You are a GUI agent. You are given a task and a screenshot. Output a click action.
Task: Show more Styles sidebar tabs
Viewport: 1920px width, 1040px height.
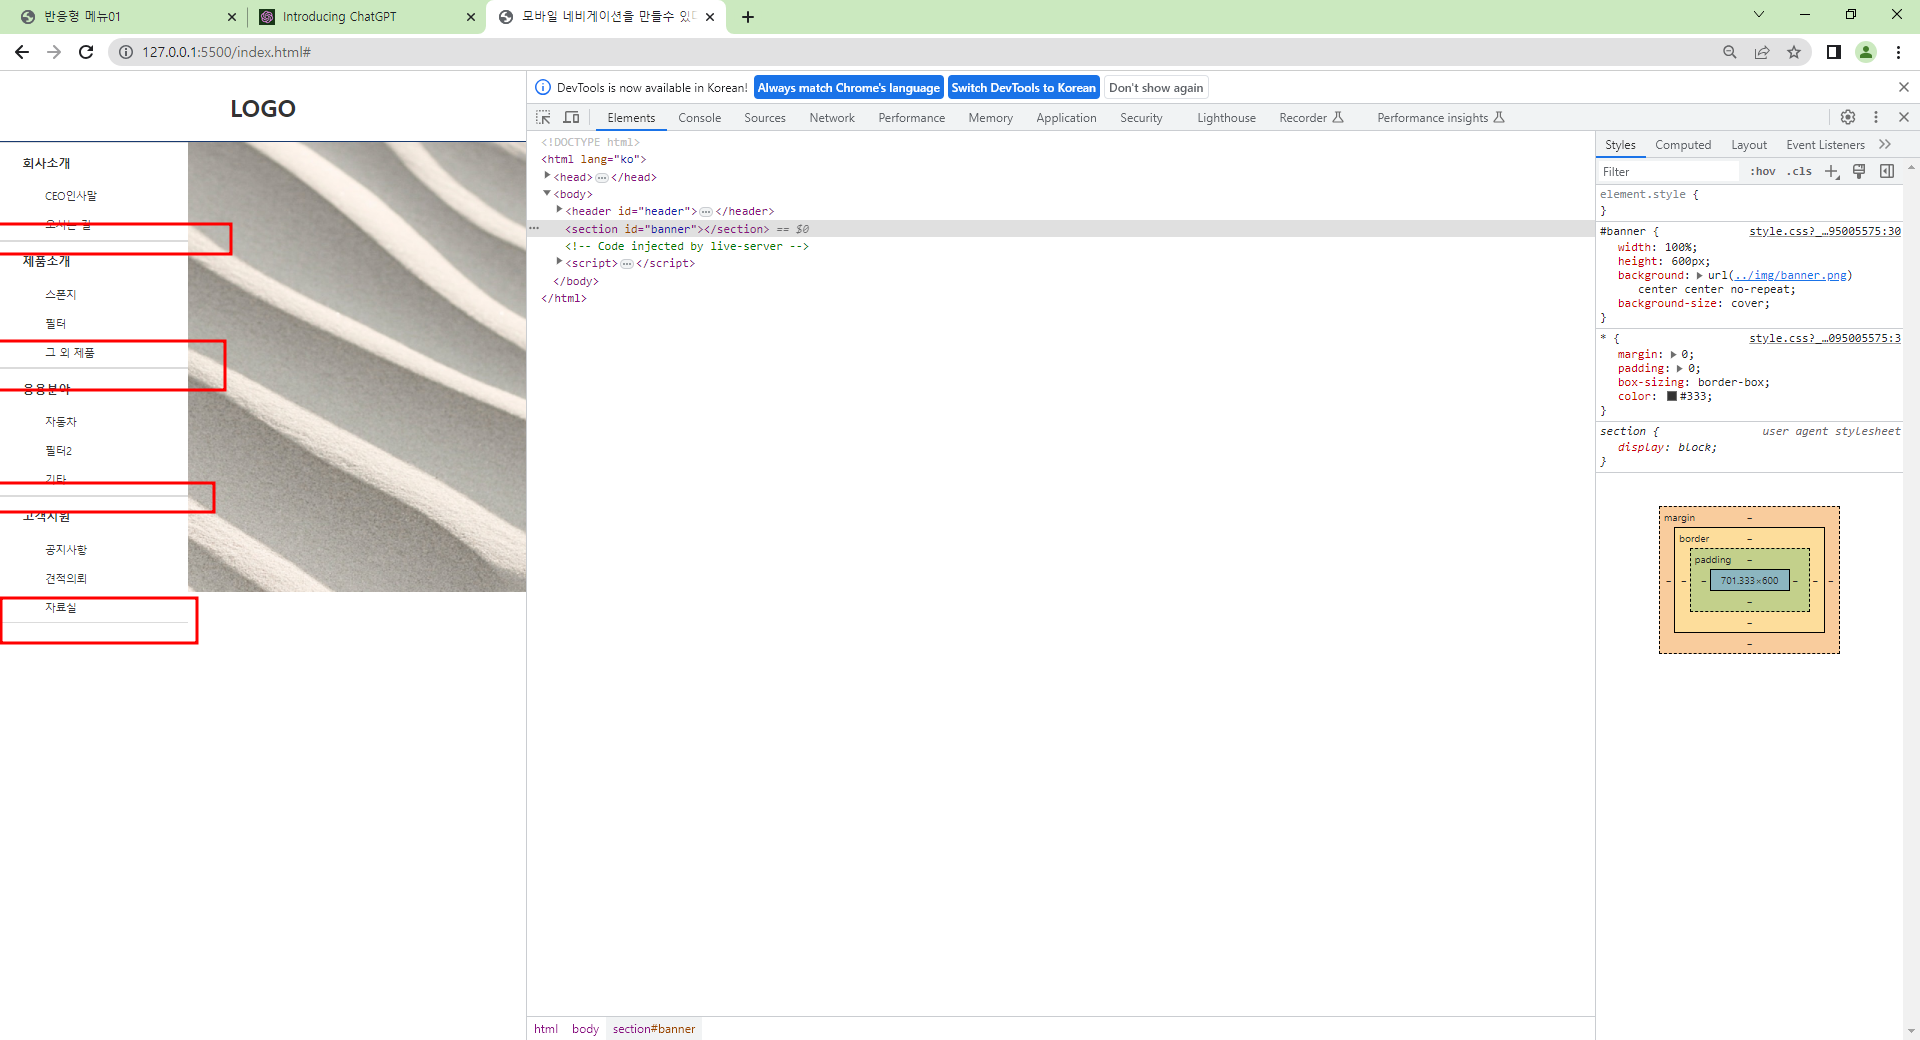pyautogui.click(x=1885, y=144)
